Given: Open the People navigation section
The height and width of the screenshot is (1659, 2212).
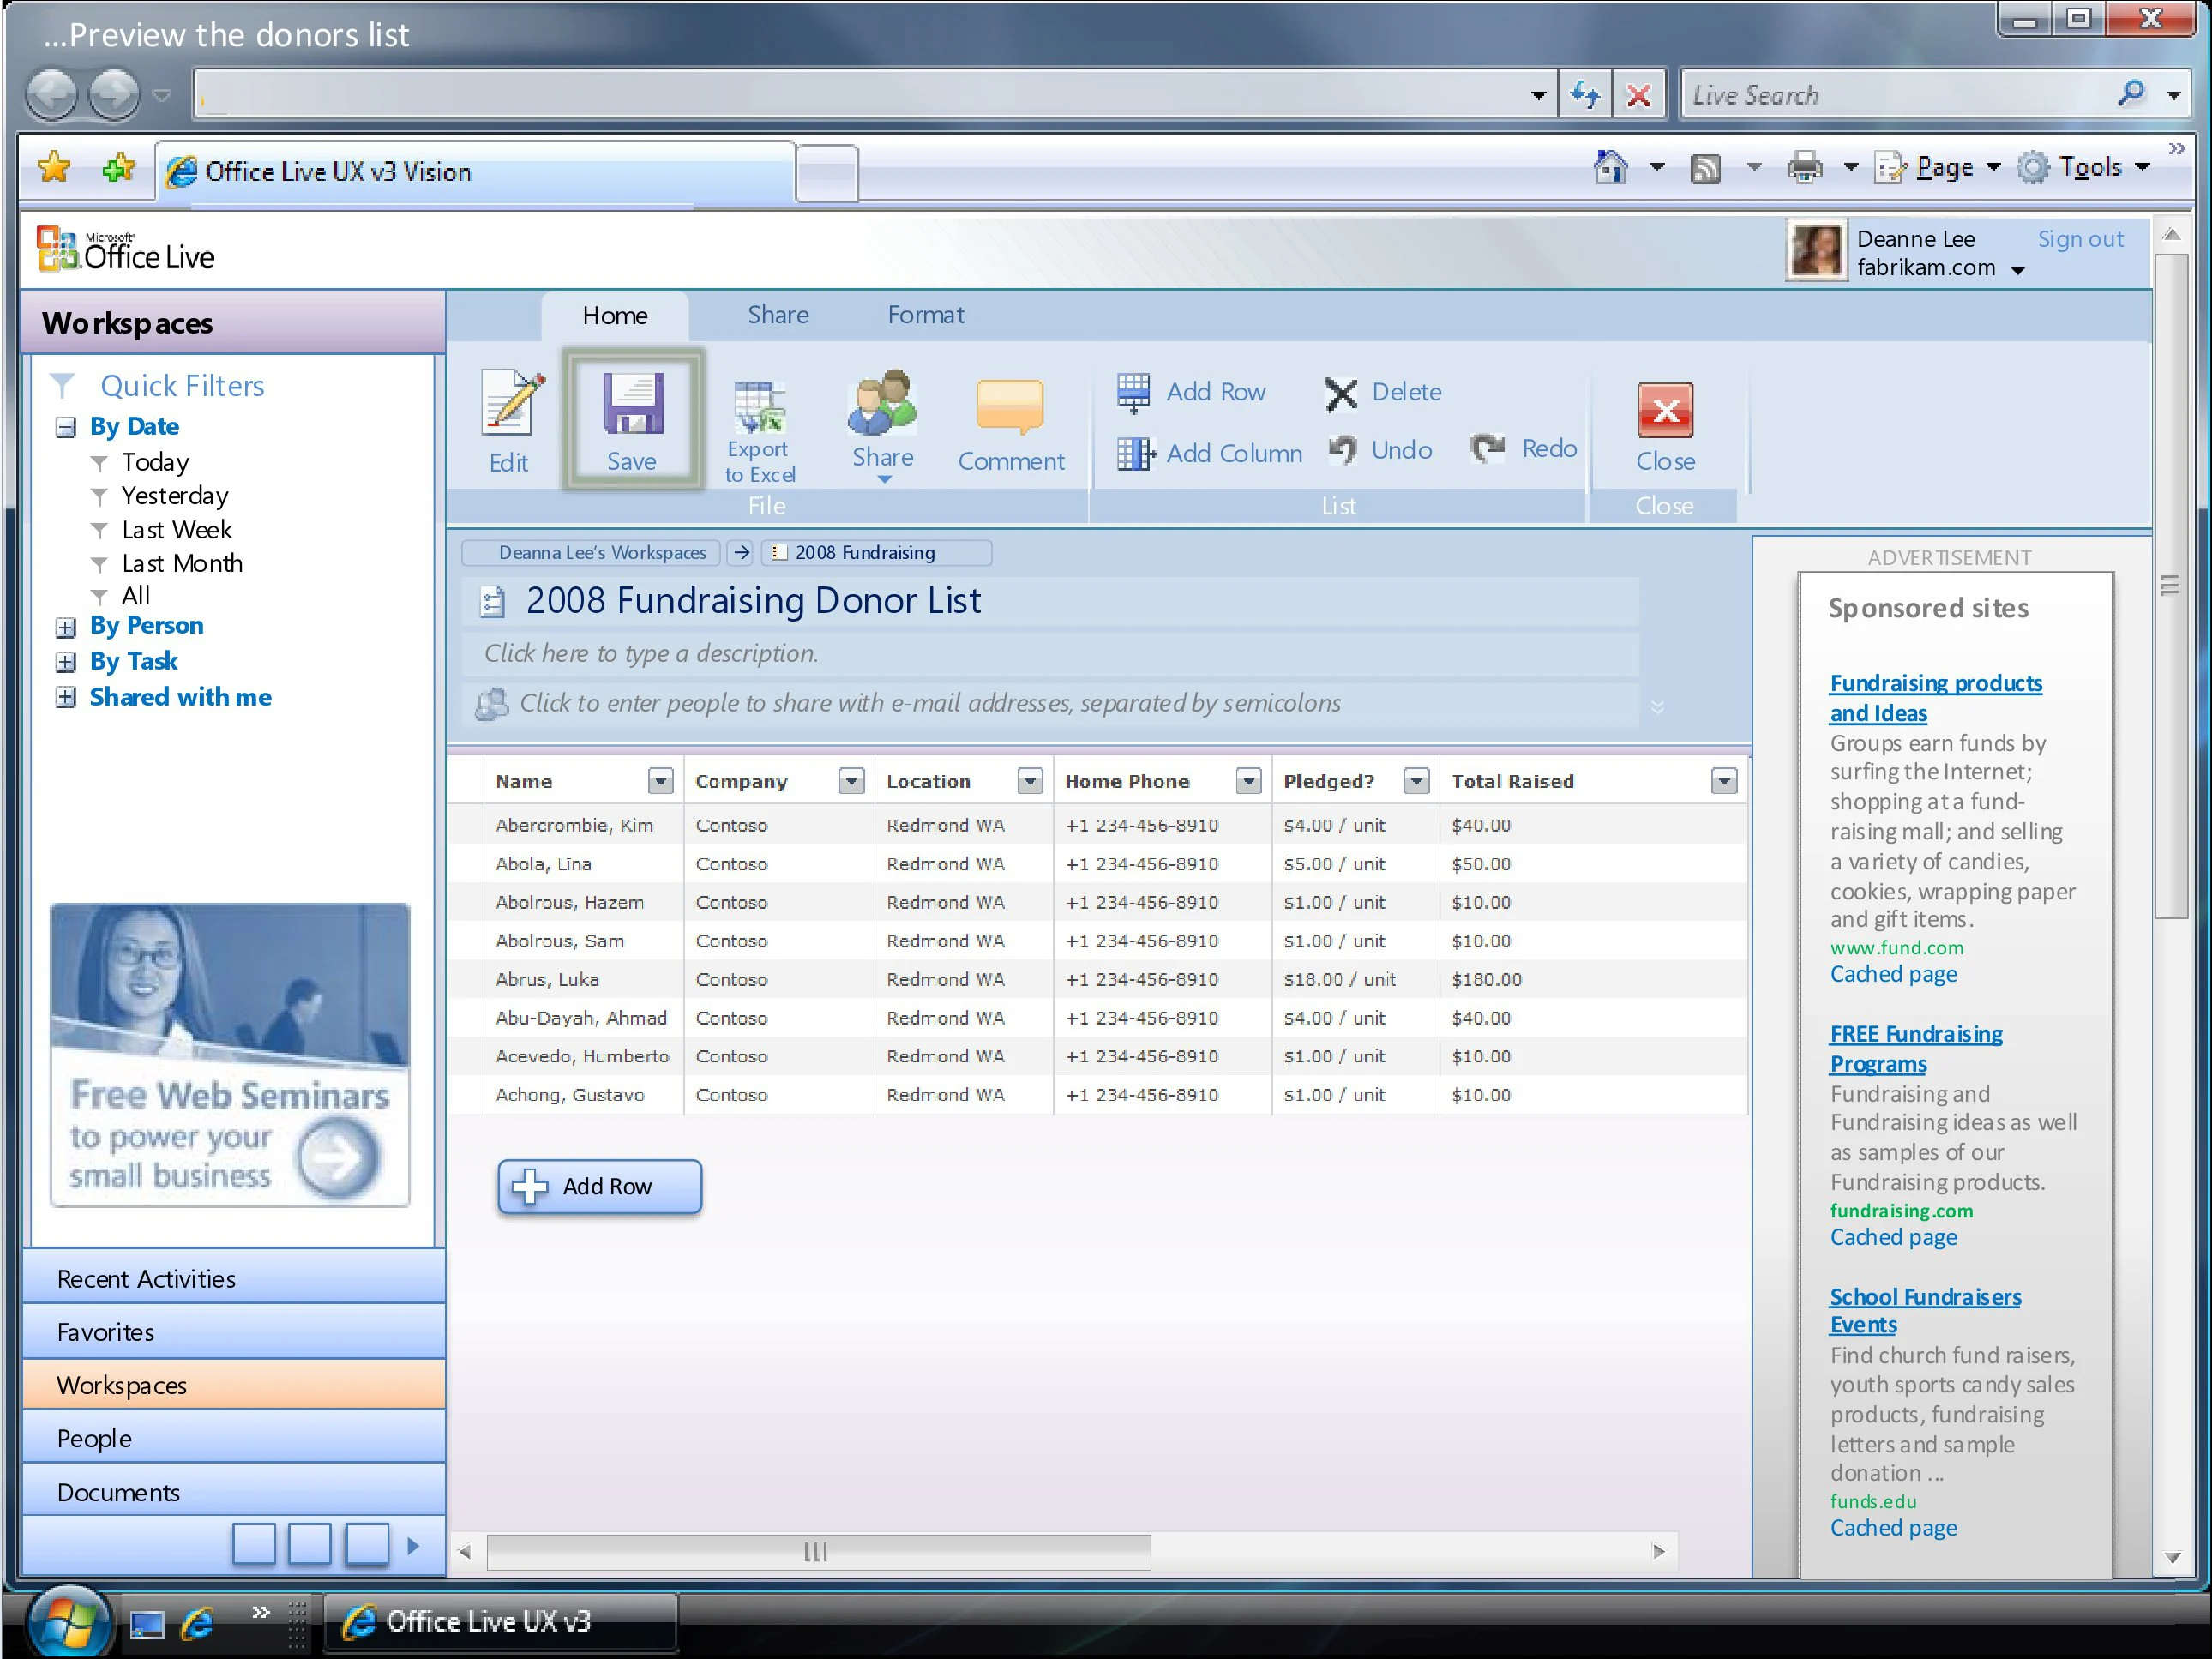Looking at the screenshot, I should [233, 1438].
